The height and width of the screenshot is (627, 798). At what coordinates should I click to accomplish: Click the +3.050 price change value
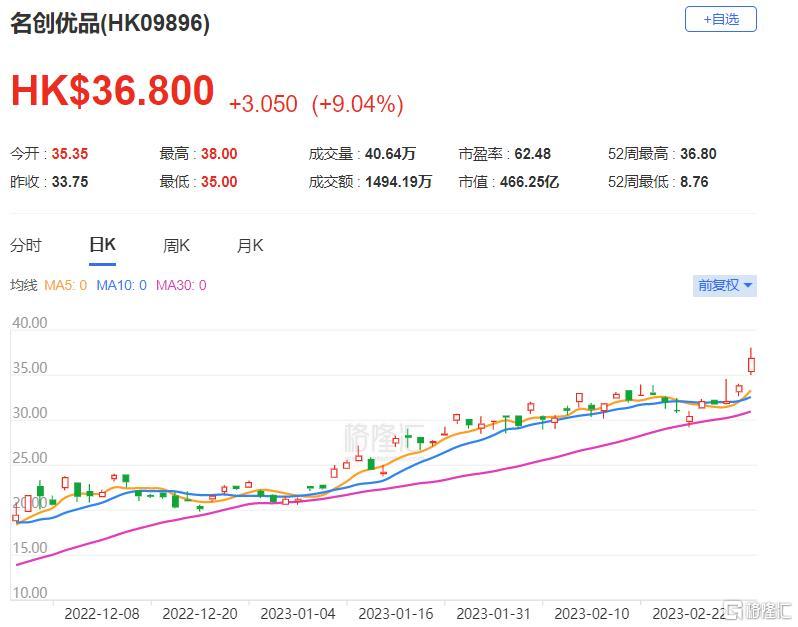(x=263, y=104)
